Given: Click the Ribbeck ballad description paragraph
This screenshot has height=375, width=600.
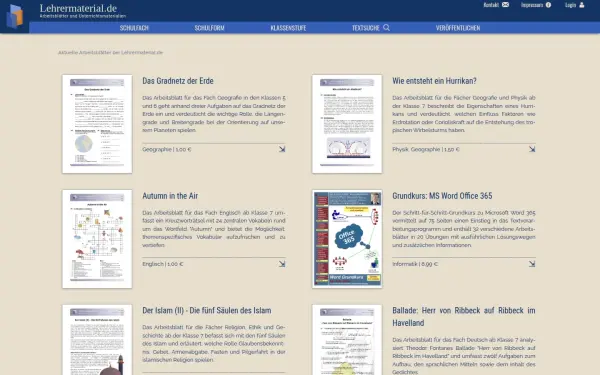Looking at the screenshot, I should tap(464, 355).
